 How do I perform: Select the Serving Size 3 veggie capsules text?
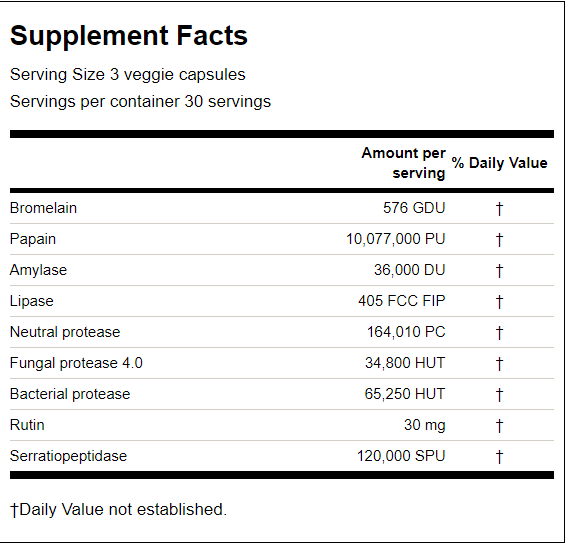(128, 75)
